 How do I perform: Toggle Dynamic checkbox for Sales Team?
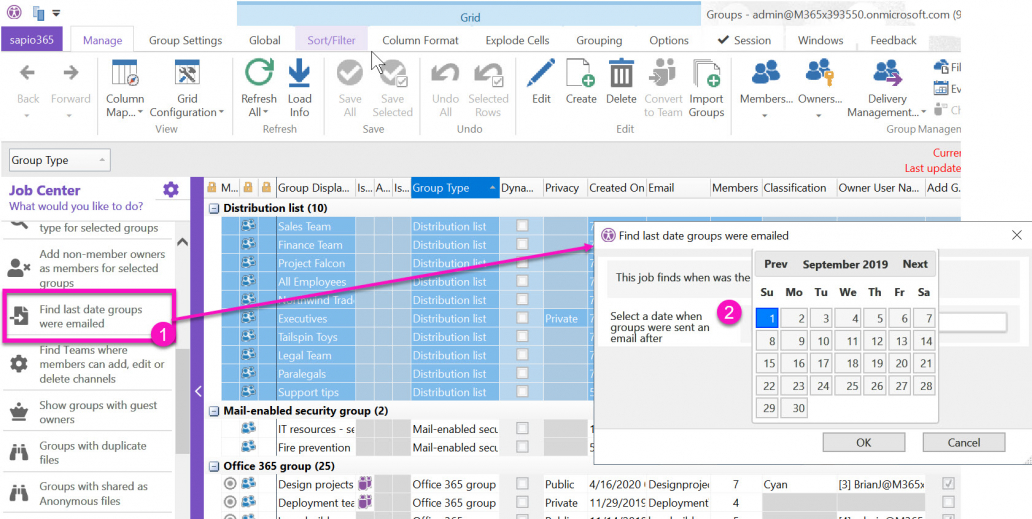522,226
